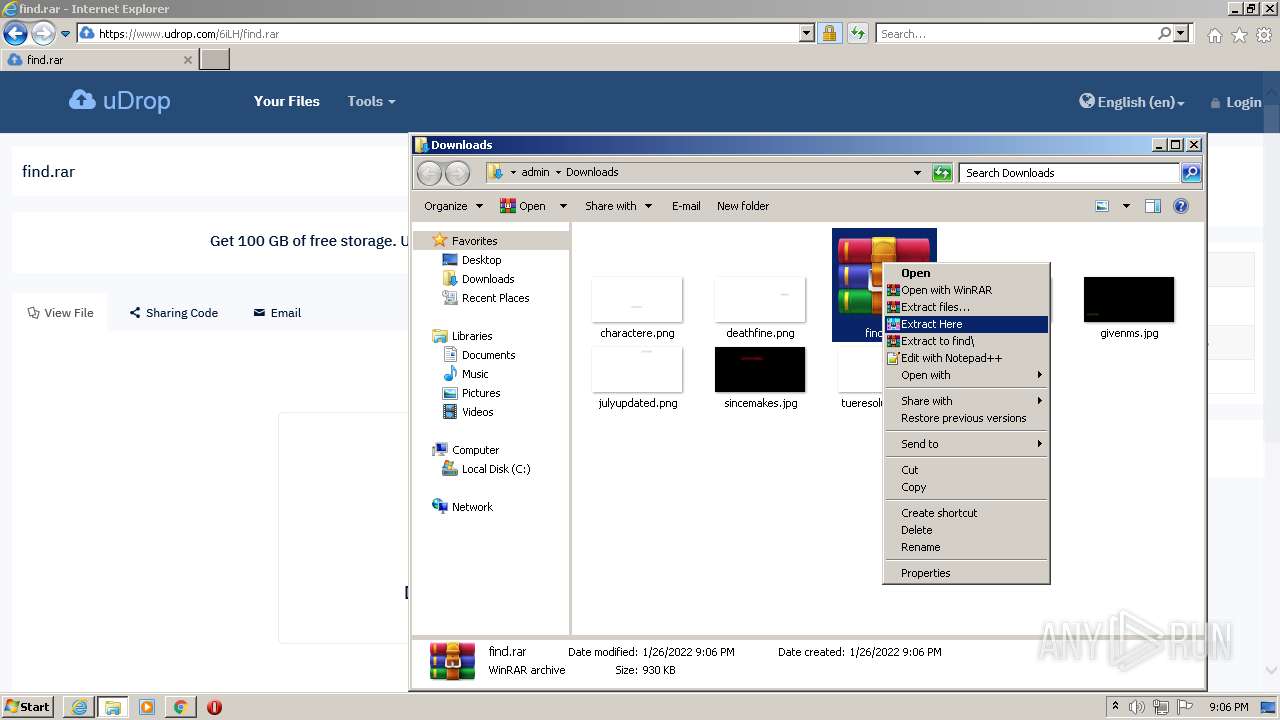Switch to the Sharing Code tab
1280x720 pixels.
point(173,313)
